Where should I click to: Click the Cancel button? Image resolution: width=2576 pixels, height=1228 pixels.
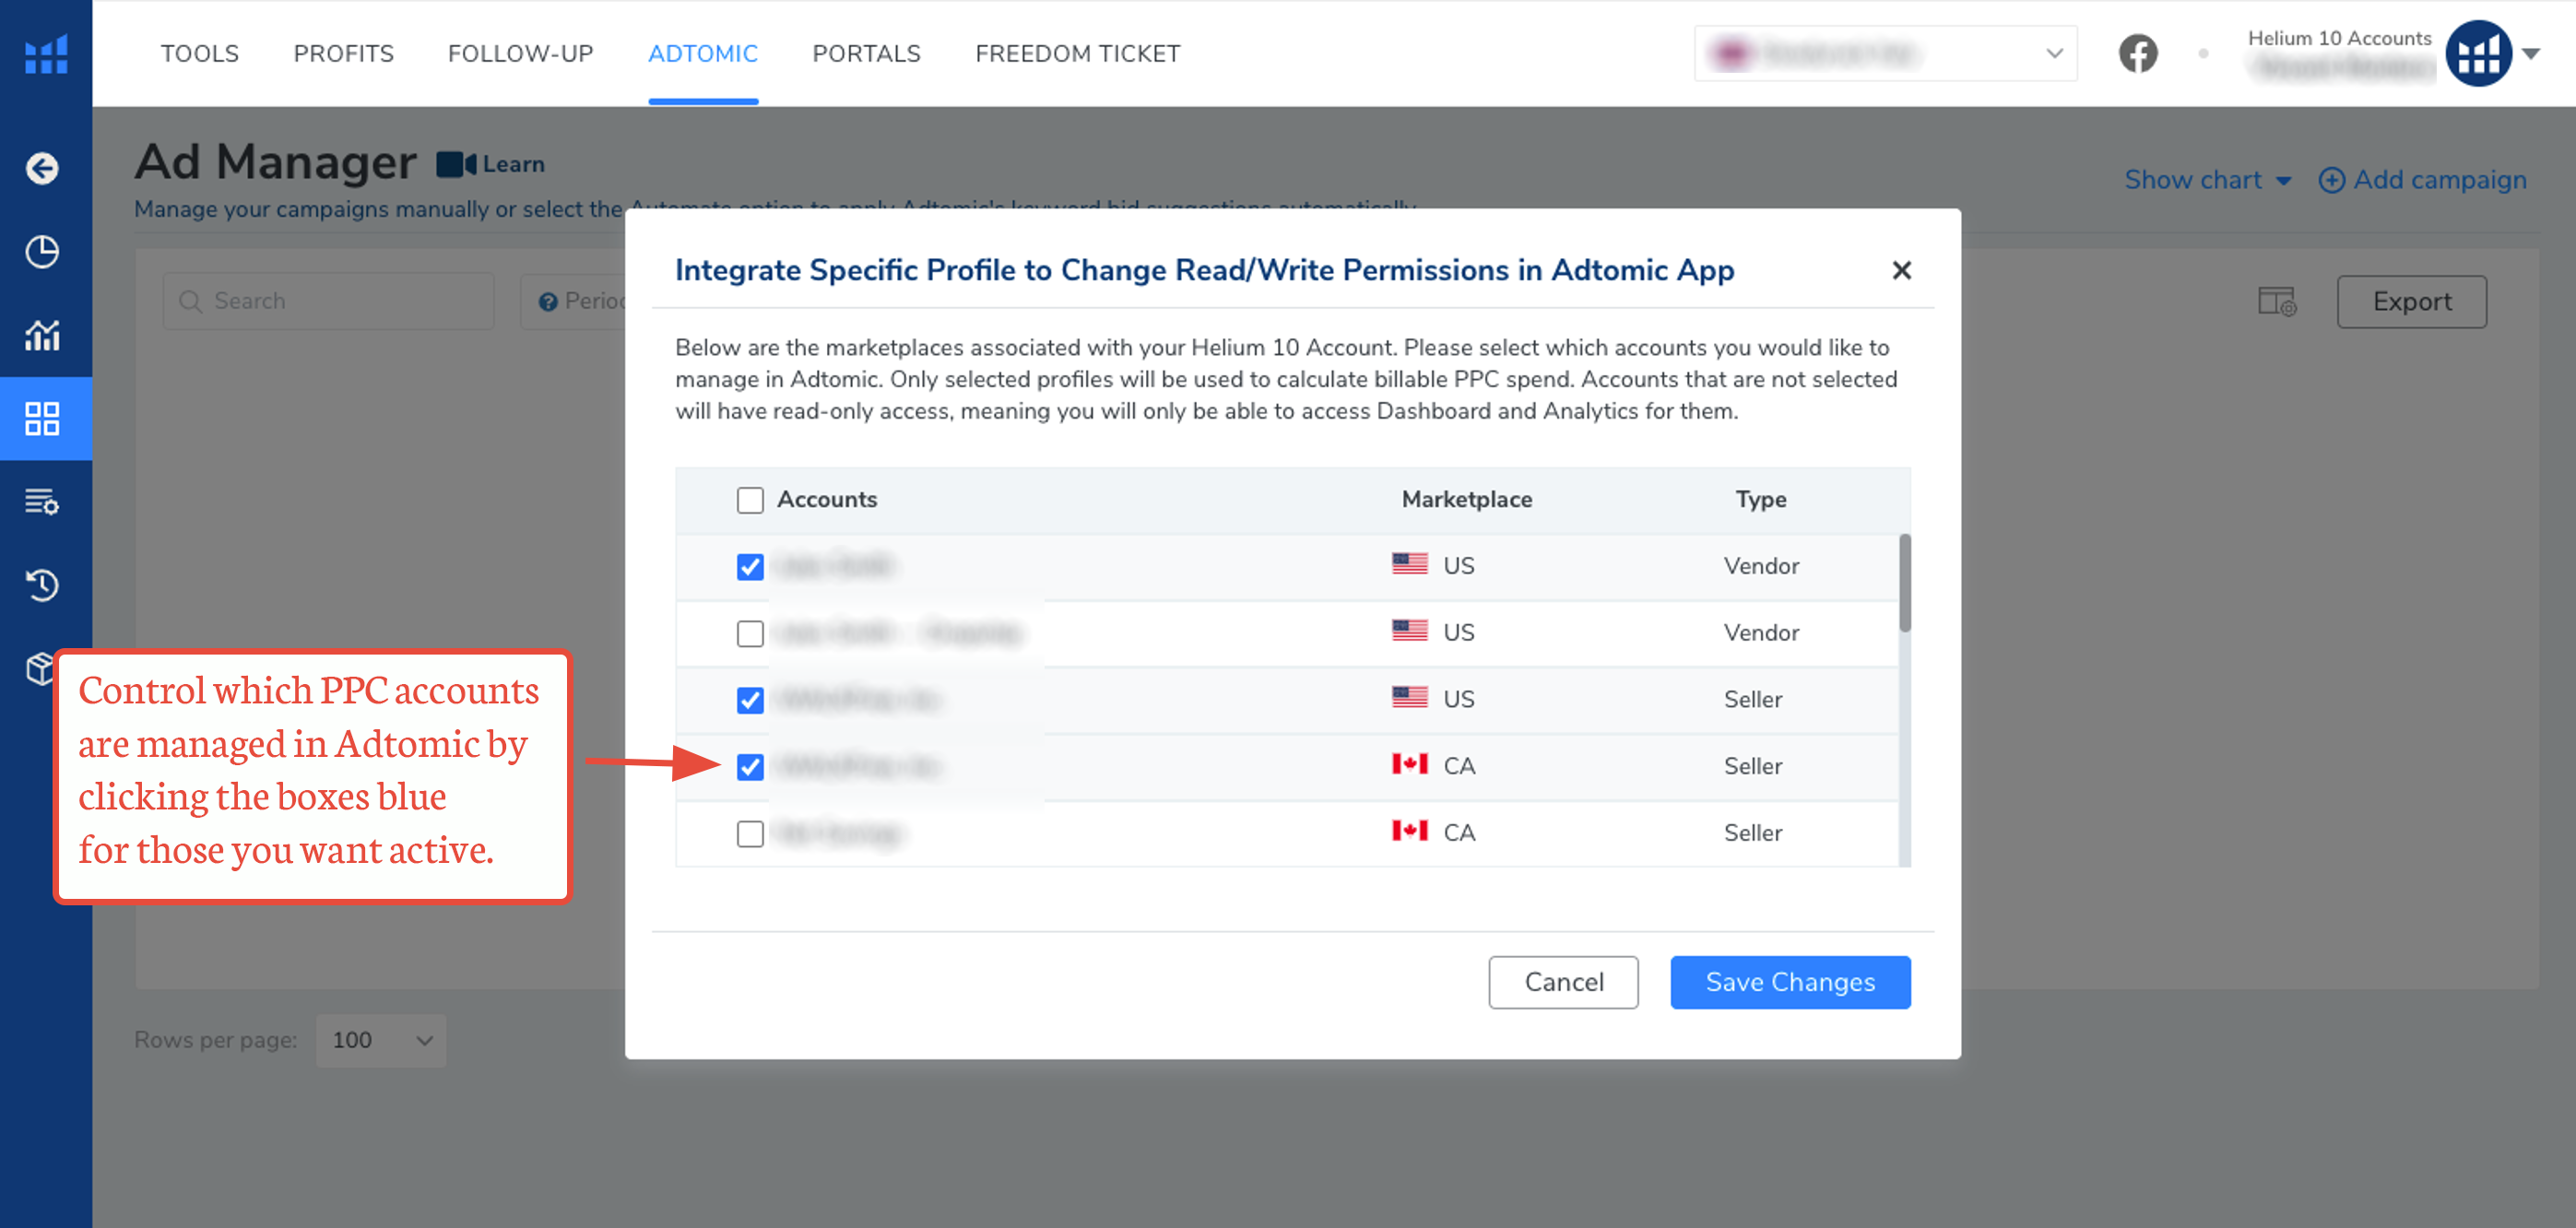click(x=1563, y=982)
